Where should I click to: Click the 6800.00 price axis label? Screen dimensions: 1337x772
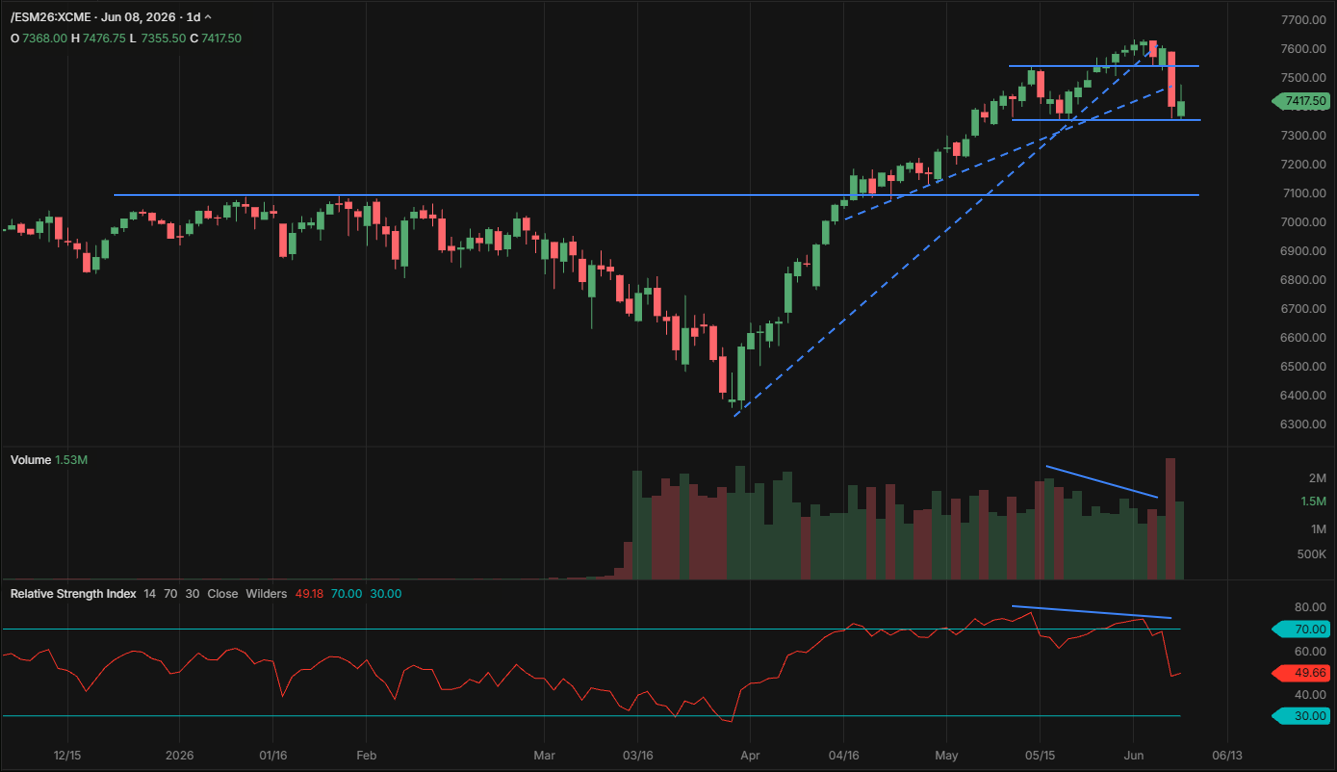(x=1303, y=280)
